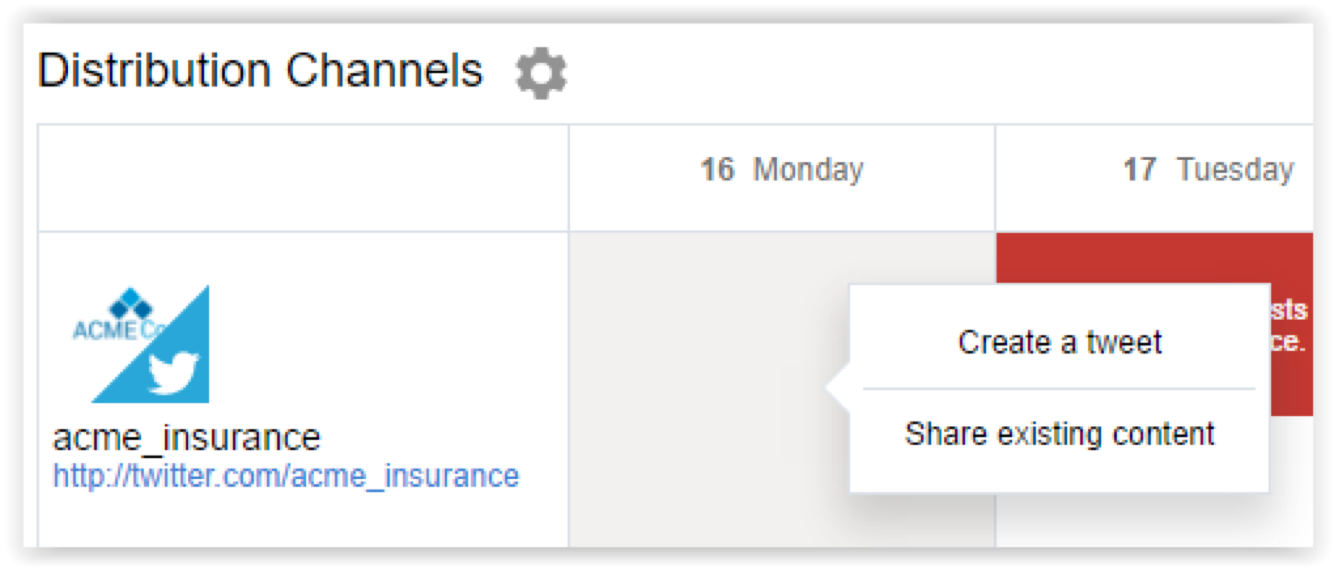Click the word Monday in the header
This screenshot has height=568, width=1334.
coord(808,170)
